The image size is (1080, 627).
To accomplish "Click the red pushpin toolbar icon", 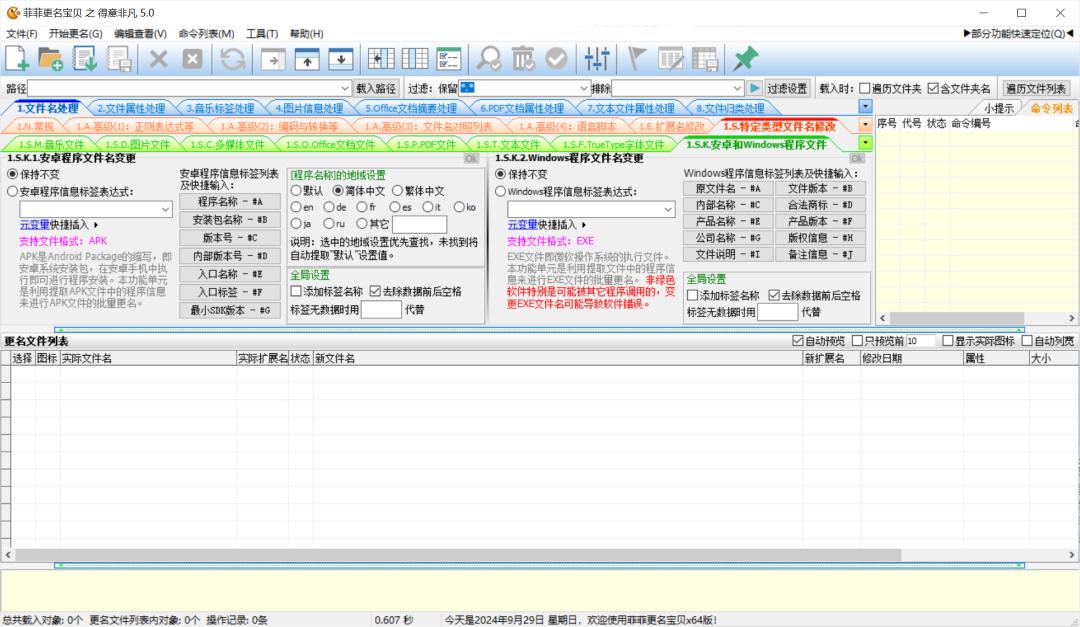I will click(x=744, y=58).
